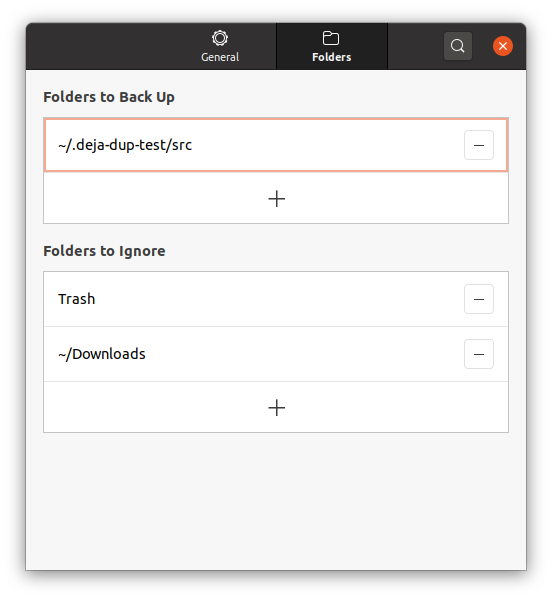Screen dimensions: 552x599
Task: Click the Folders to Back Up heading
Action: point(109,97)
